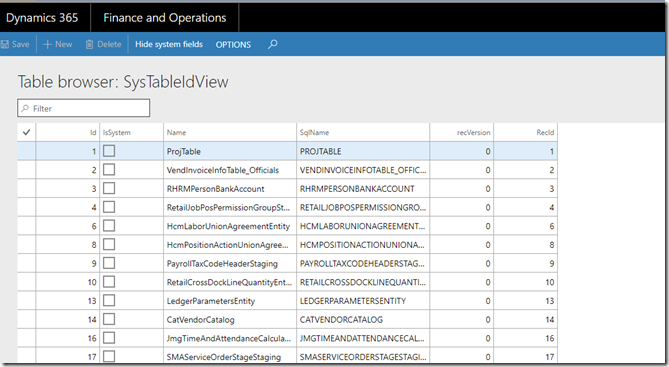Screen dimensions: 669x367
Task: Toggle IsSystem checkbox for RetailCrossDockLineQuantityEnt row
Action: [x=109, y=282]
